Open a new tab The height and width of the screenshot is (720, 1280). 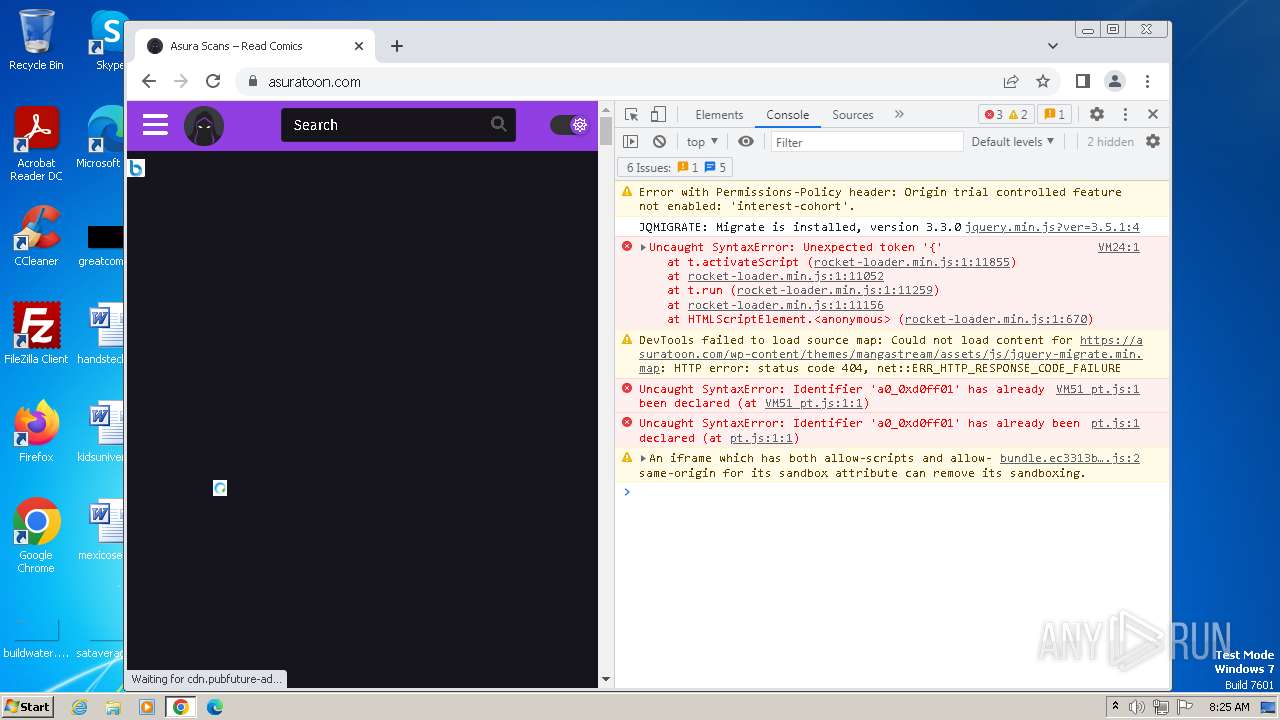[397, 46]
